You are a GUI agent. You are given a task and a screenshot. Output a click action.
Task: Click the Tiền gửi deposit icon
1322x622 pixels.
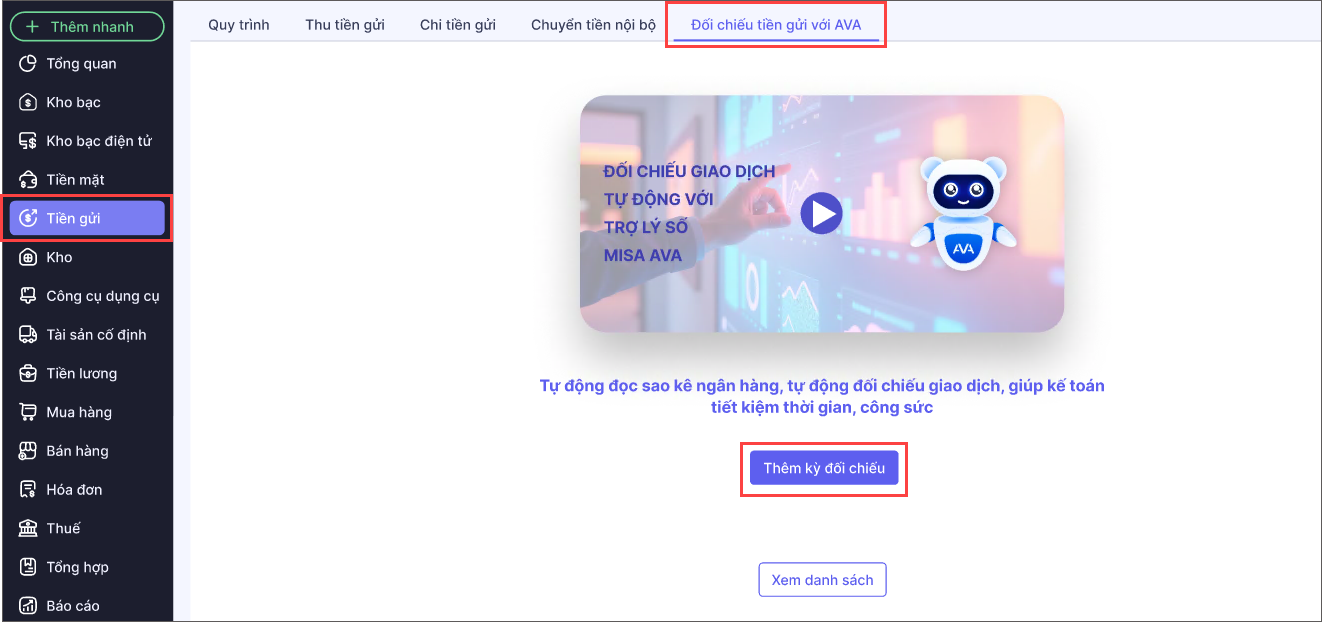coord(28,219)
